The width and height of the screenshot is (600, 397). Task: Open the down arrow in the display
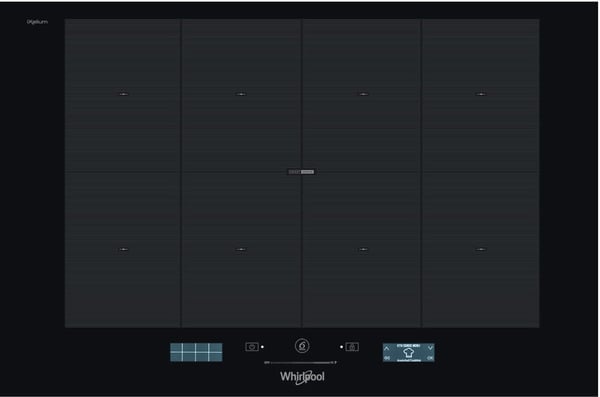click(x=430, y=348)
